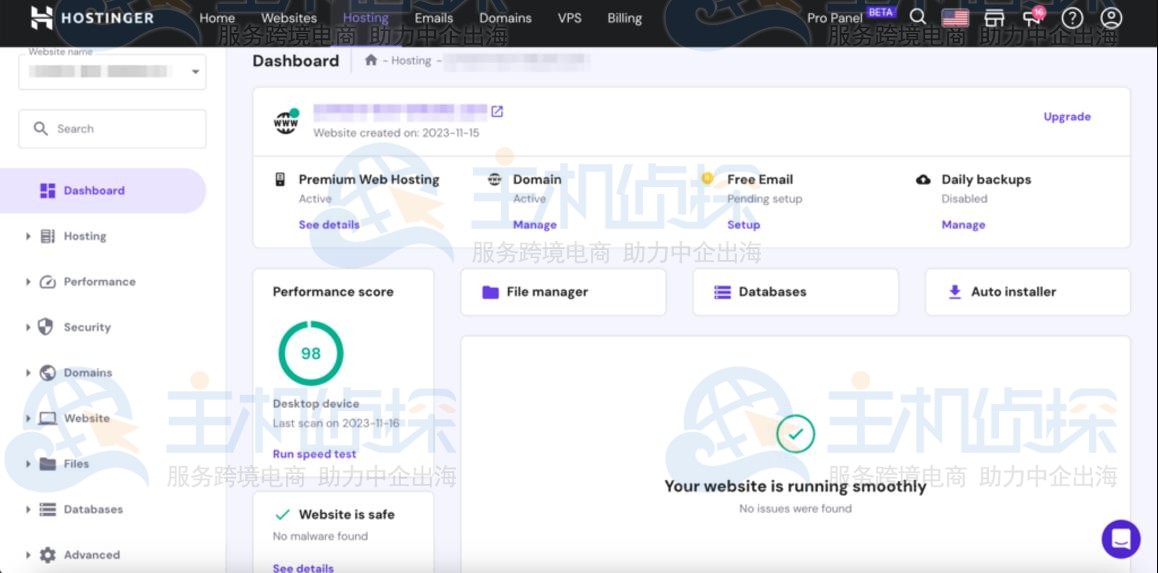Open the marketplace store icon

(x=995, y=18)
